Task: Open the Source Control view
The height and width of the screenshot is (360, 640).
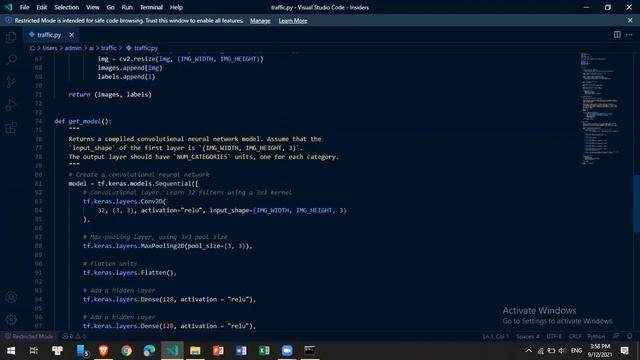Action: click(x=11, y=82)
